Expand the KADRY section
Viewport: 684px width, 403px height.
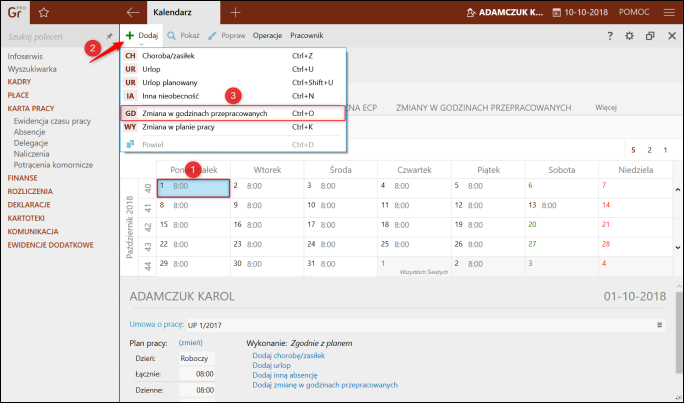tap(19, 82)
